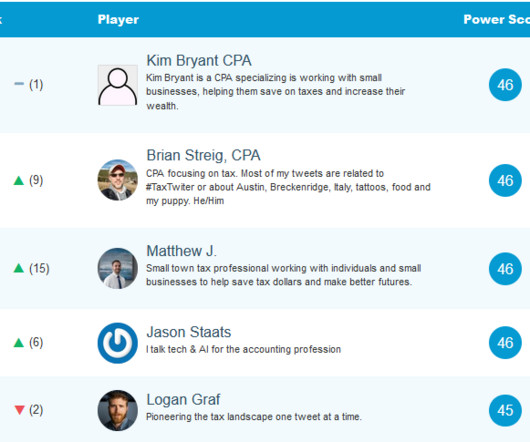Sort by the Power Score column header
Screen dimensions: 530x442
click(x=497, y=20)
